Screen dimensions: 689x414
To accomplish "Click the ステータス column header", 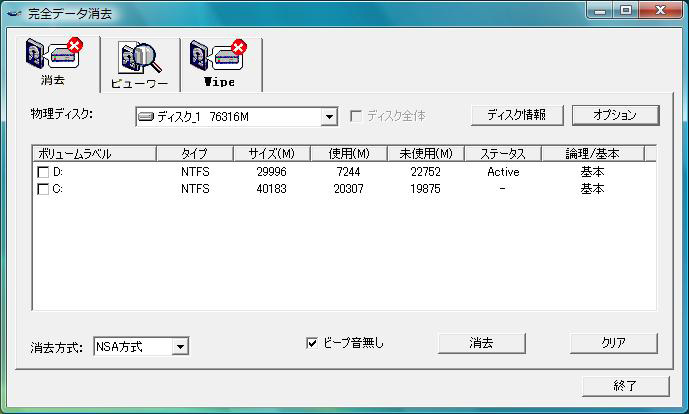I will [503, 154].
